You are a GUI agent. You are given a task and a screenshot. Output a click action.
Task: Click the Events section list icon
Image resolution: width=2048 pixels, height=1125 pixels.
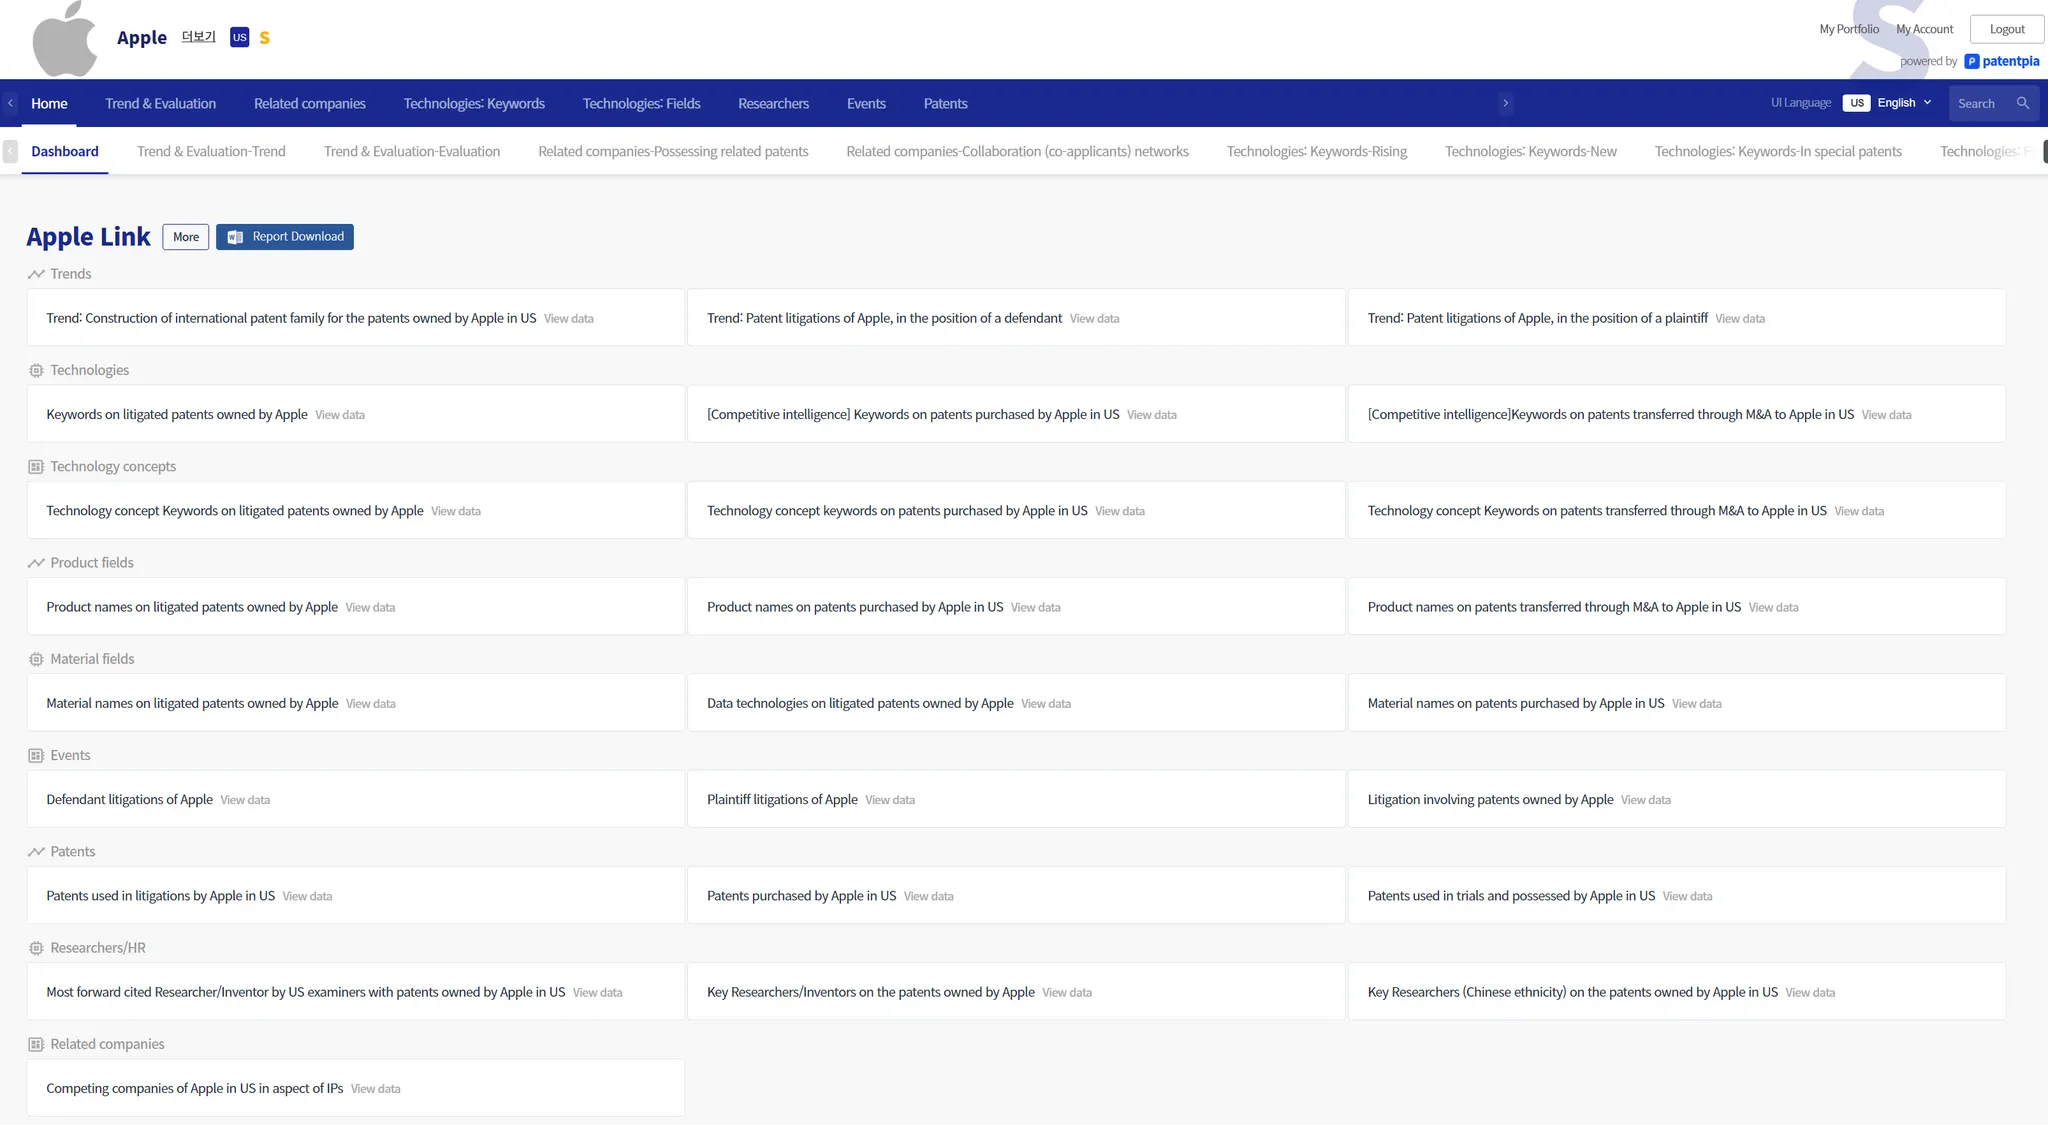pyautogui.click(x=36, y=756)
